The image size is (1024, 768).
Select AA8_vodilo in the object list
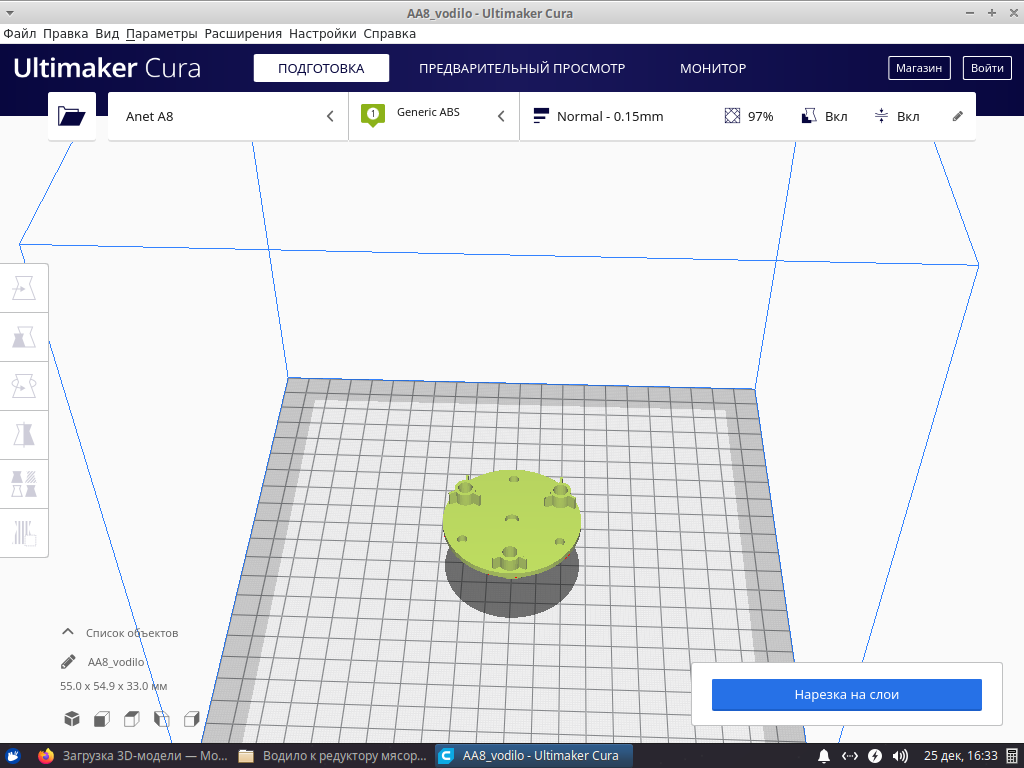[x=116, y=662]
